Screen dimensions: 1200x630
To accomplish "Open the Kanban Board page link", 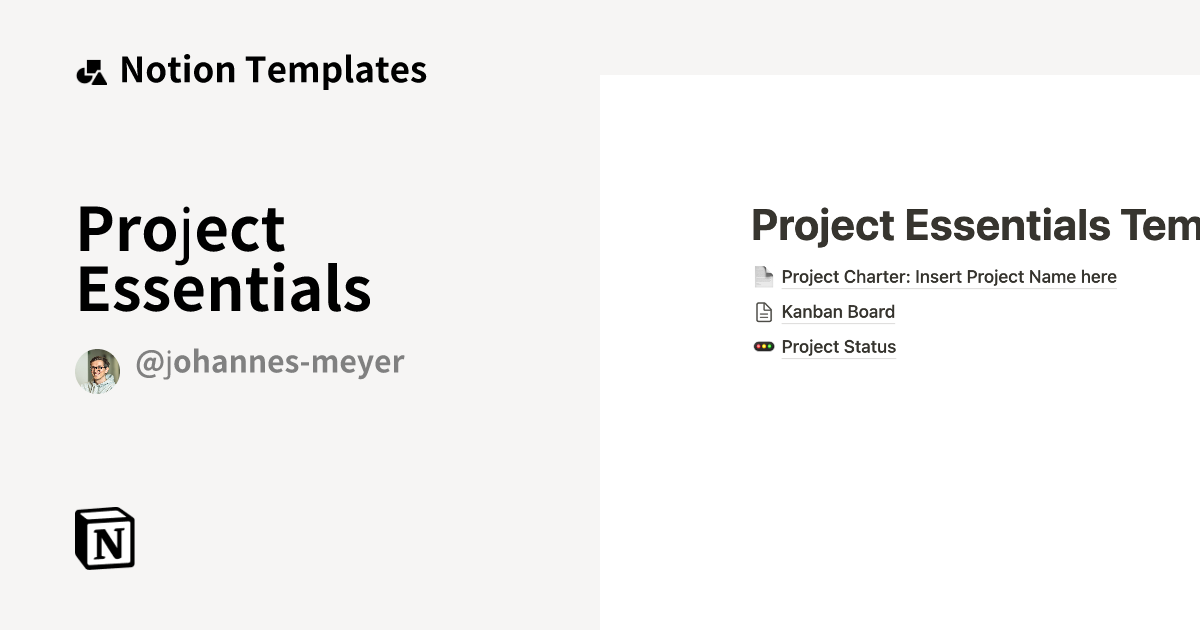I will tap(838, 311).
